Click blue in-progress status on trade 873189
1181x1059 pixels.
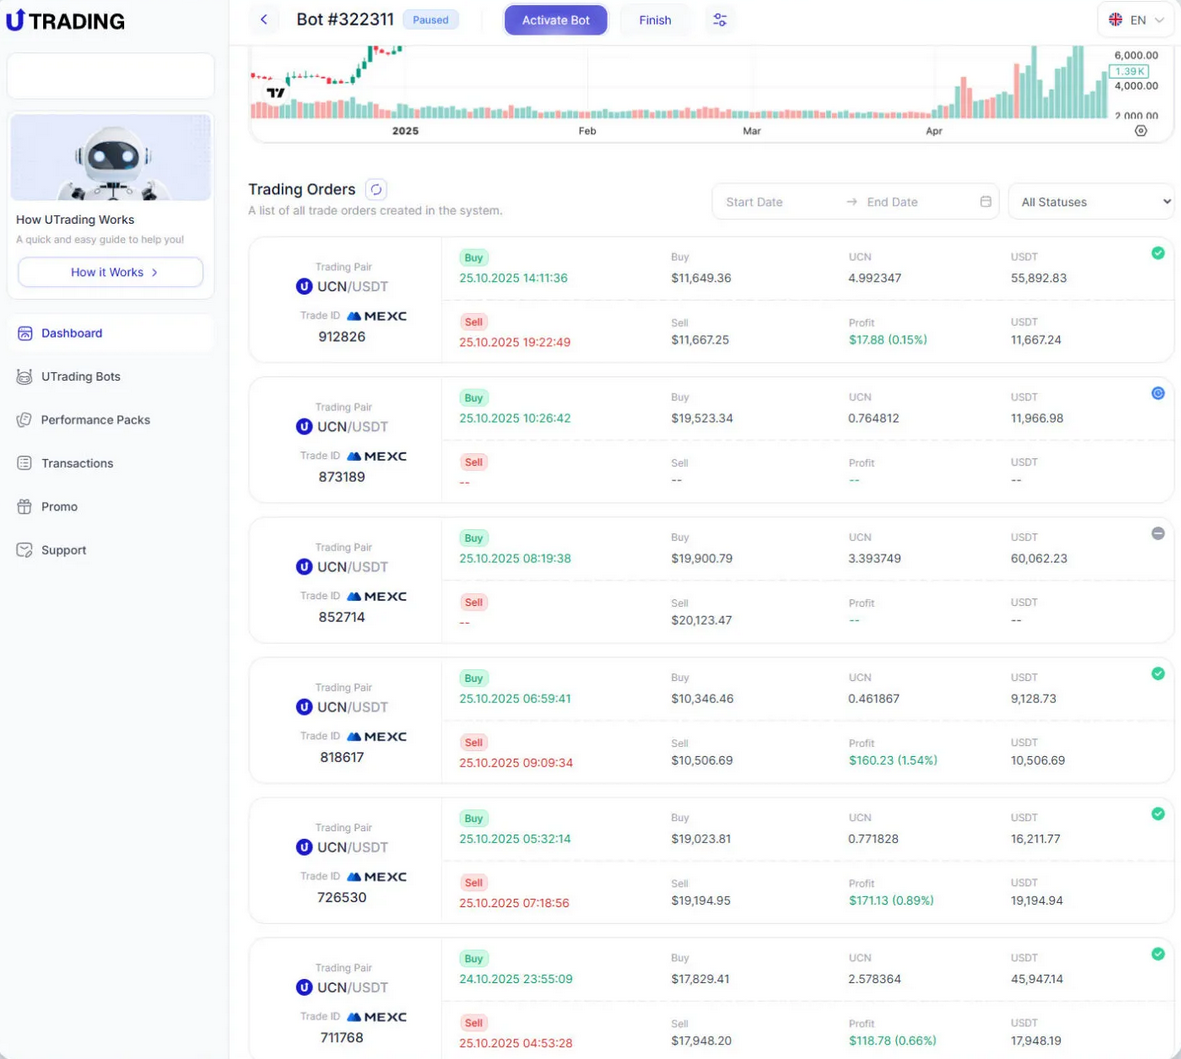point(1157,393)
